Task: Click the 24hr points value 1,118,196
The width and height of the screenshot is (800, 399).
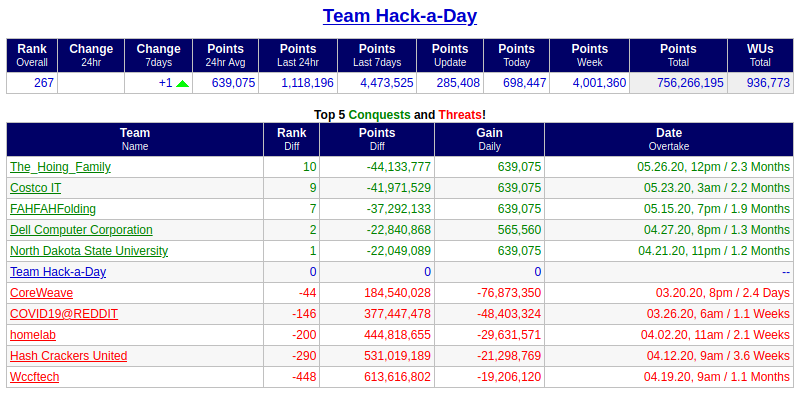Action: click(308, 83)
